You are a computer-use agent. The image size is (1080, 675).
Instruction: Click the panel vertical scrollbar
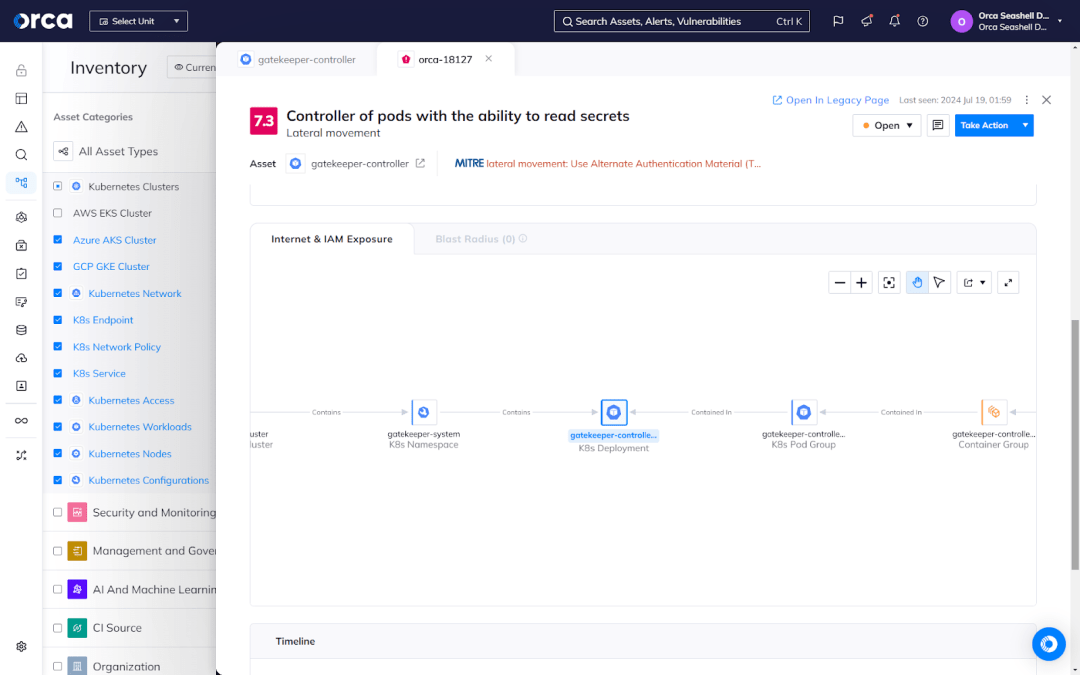[x=1074, y=444]
